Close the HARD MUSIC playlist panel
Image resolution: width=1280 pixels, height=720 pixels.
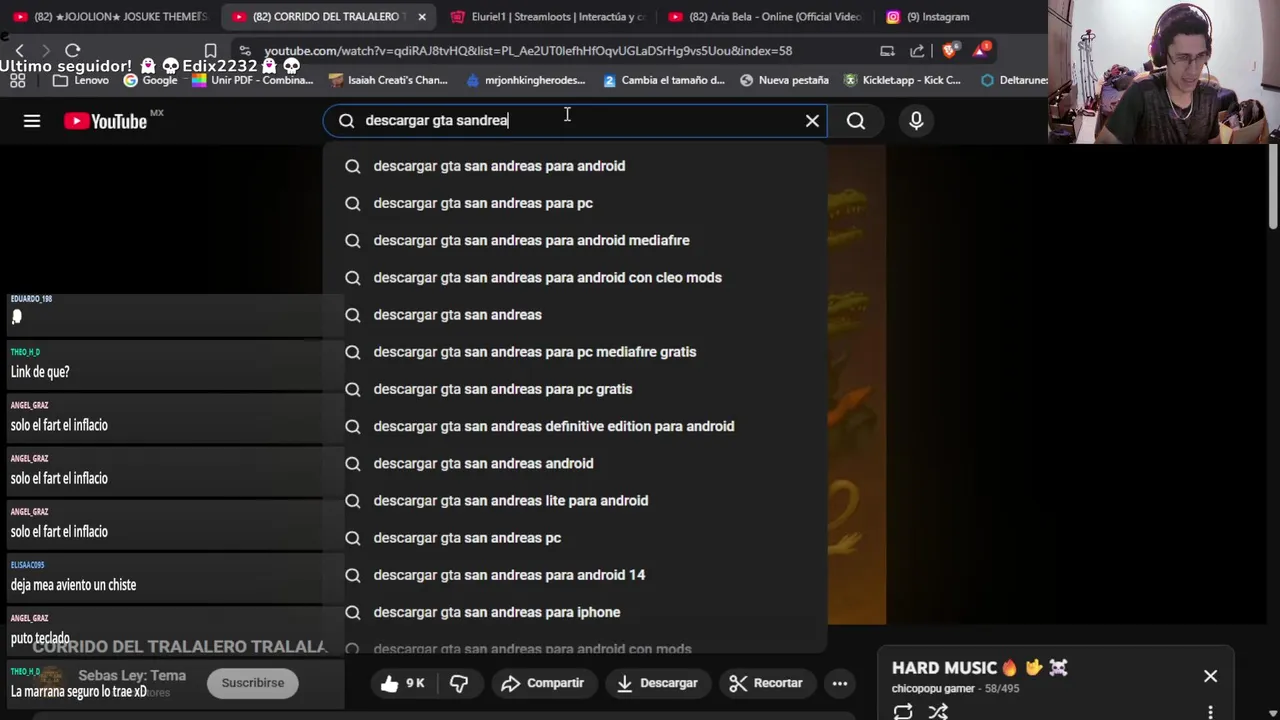(x=1210, y=676)
